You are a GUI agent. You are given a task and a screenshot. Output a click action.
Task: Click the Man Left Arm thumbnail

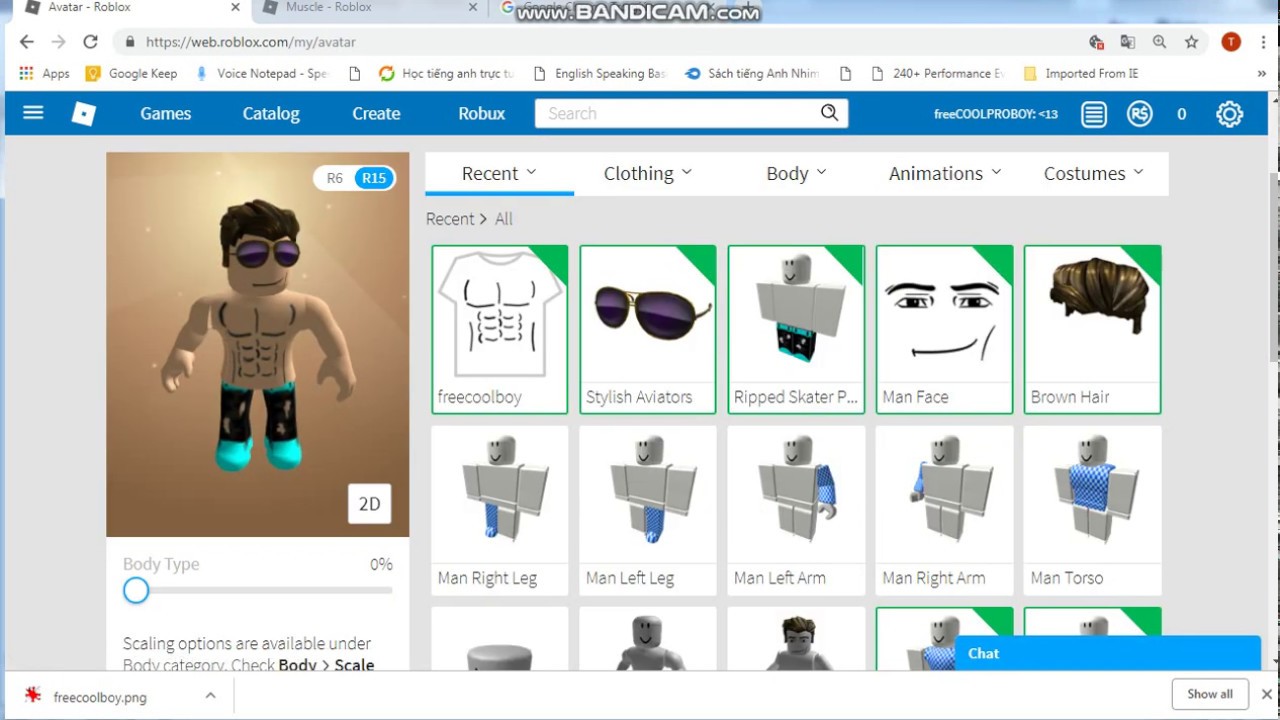pyautogui.click(x=796, y=494)
